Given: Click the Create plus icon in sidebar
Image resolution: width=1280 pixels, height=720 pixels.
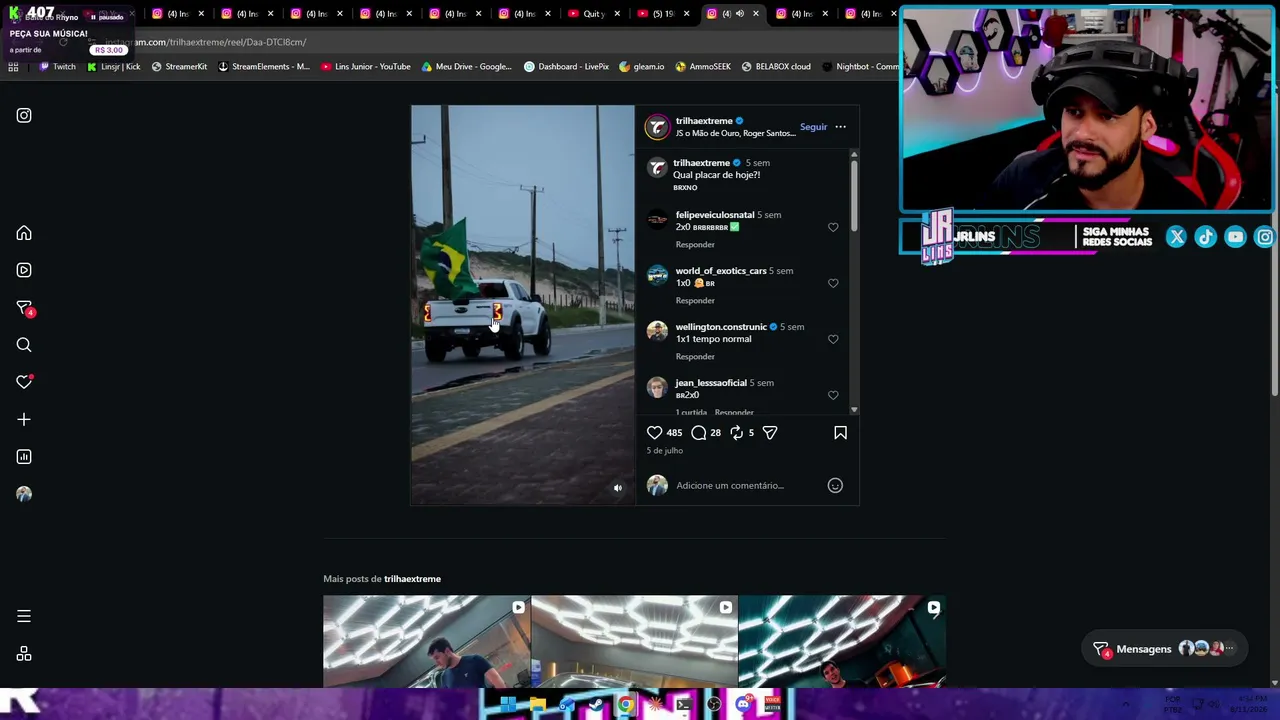Looking at the screenshot, I should pos(24,420).
